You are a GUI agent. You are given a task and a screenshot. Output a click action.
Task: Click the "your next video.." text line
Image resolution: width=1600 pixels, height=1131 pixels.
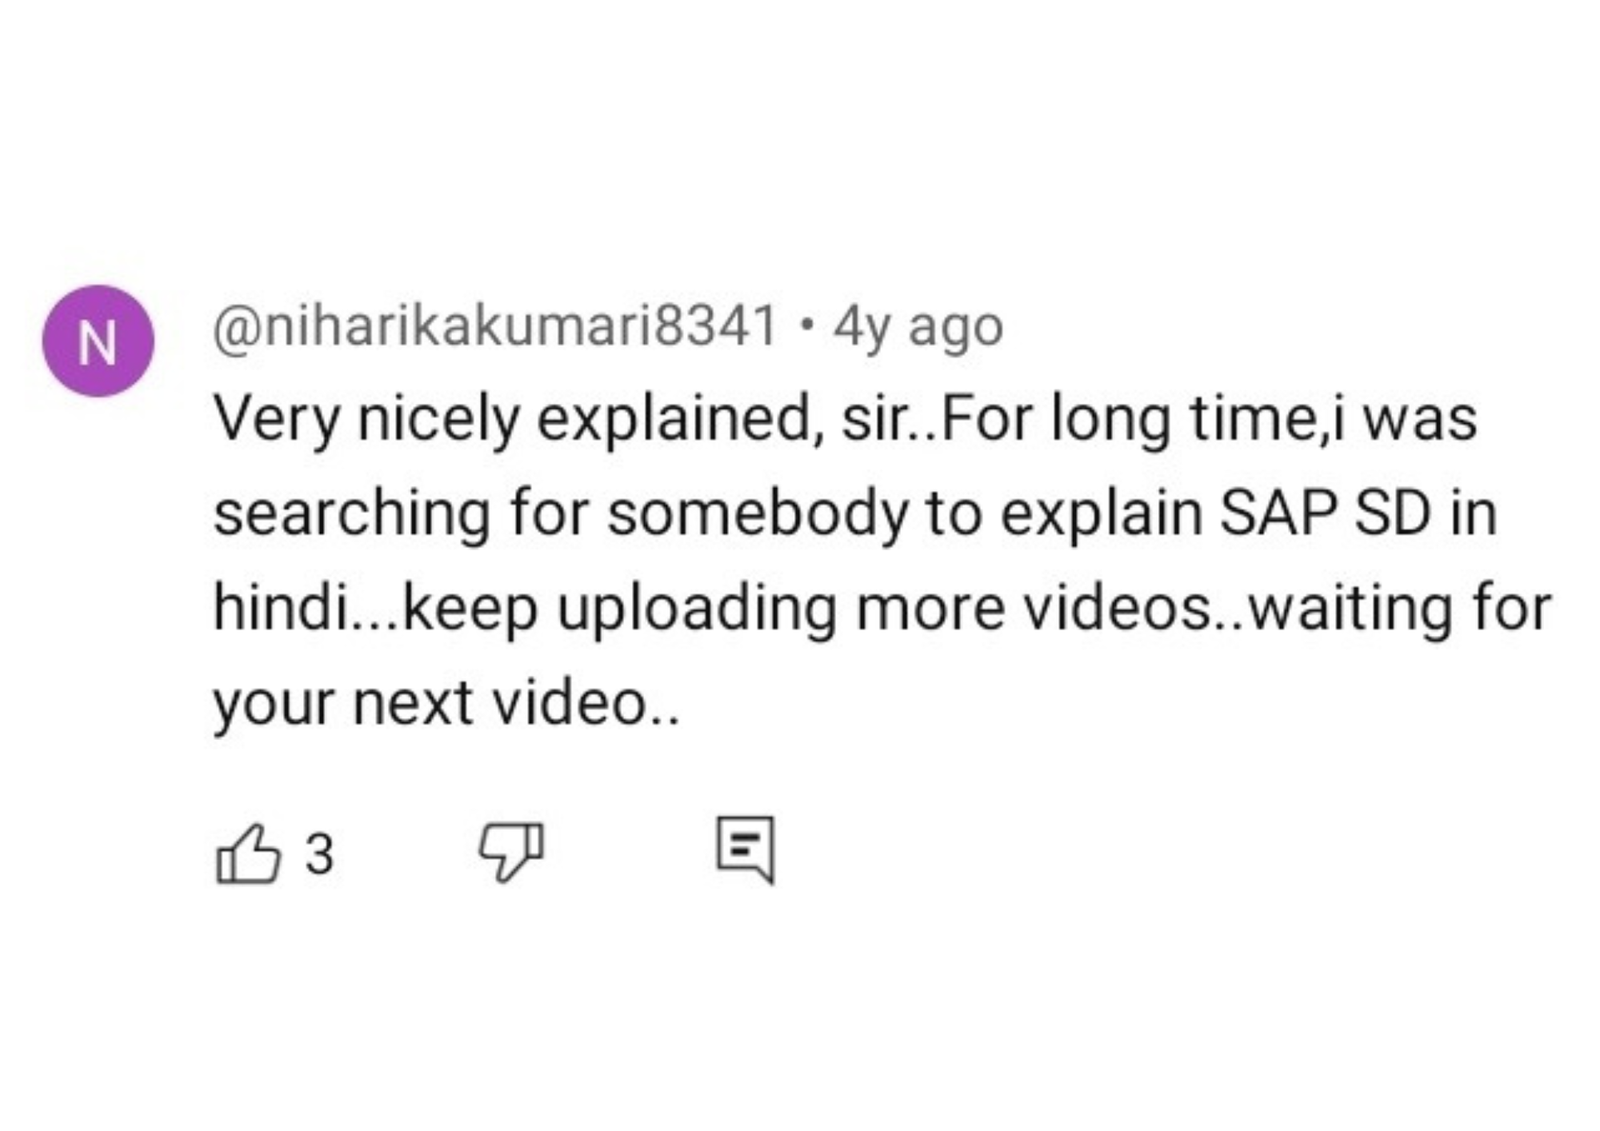(446, 703)
